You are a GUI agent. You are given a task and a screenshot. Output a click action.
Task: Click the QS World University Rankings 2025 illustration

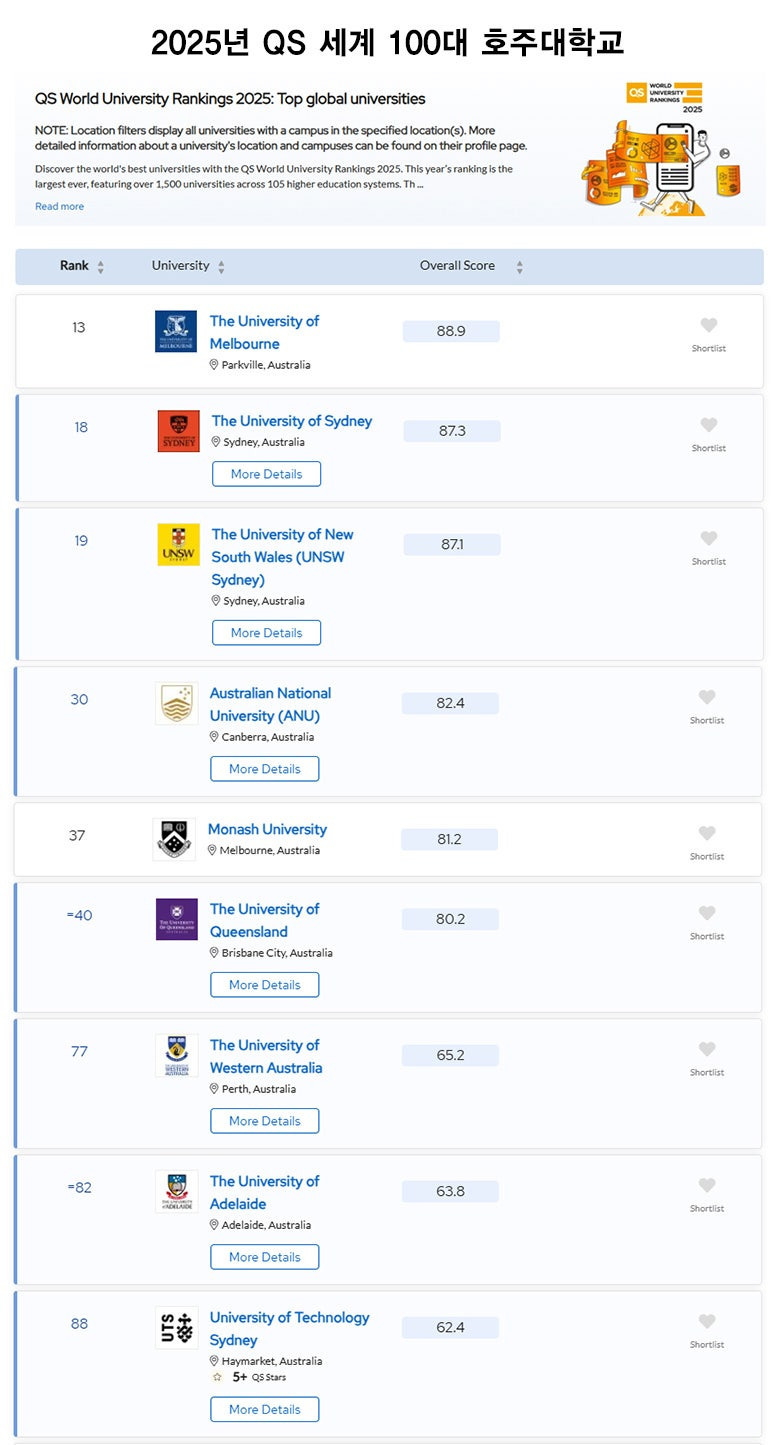(x=657, y=149)
